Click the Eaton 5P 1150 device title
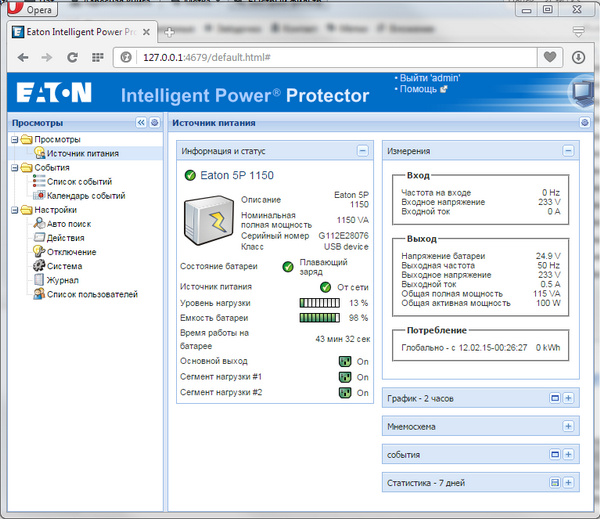The height and width of the screenshot is (519, 600). pos(237,175)
